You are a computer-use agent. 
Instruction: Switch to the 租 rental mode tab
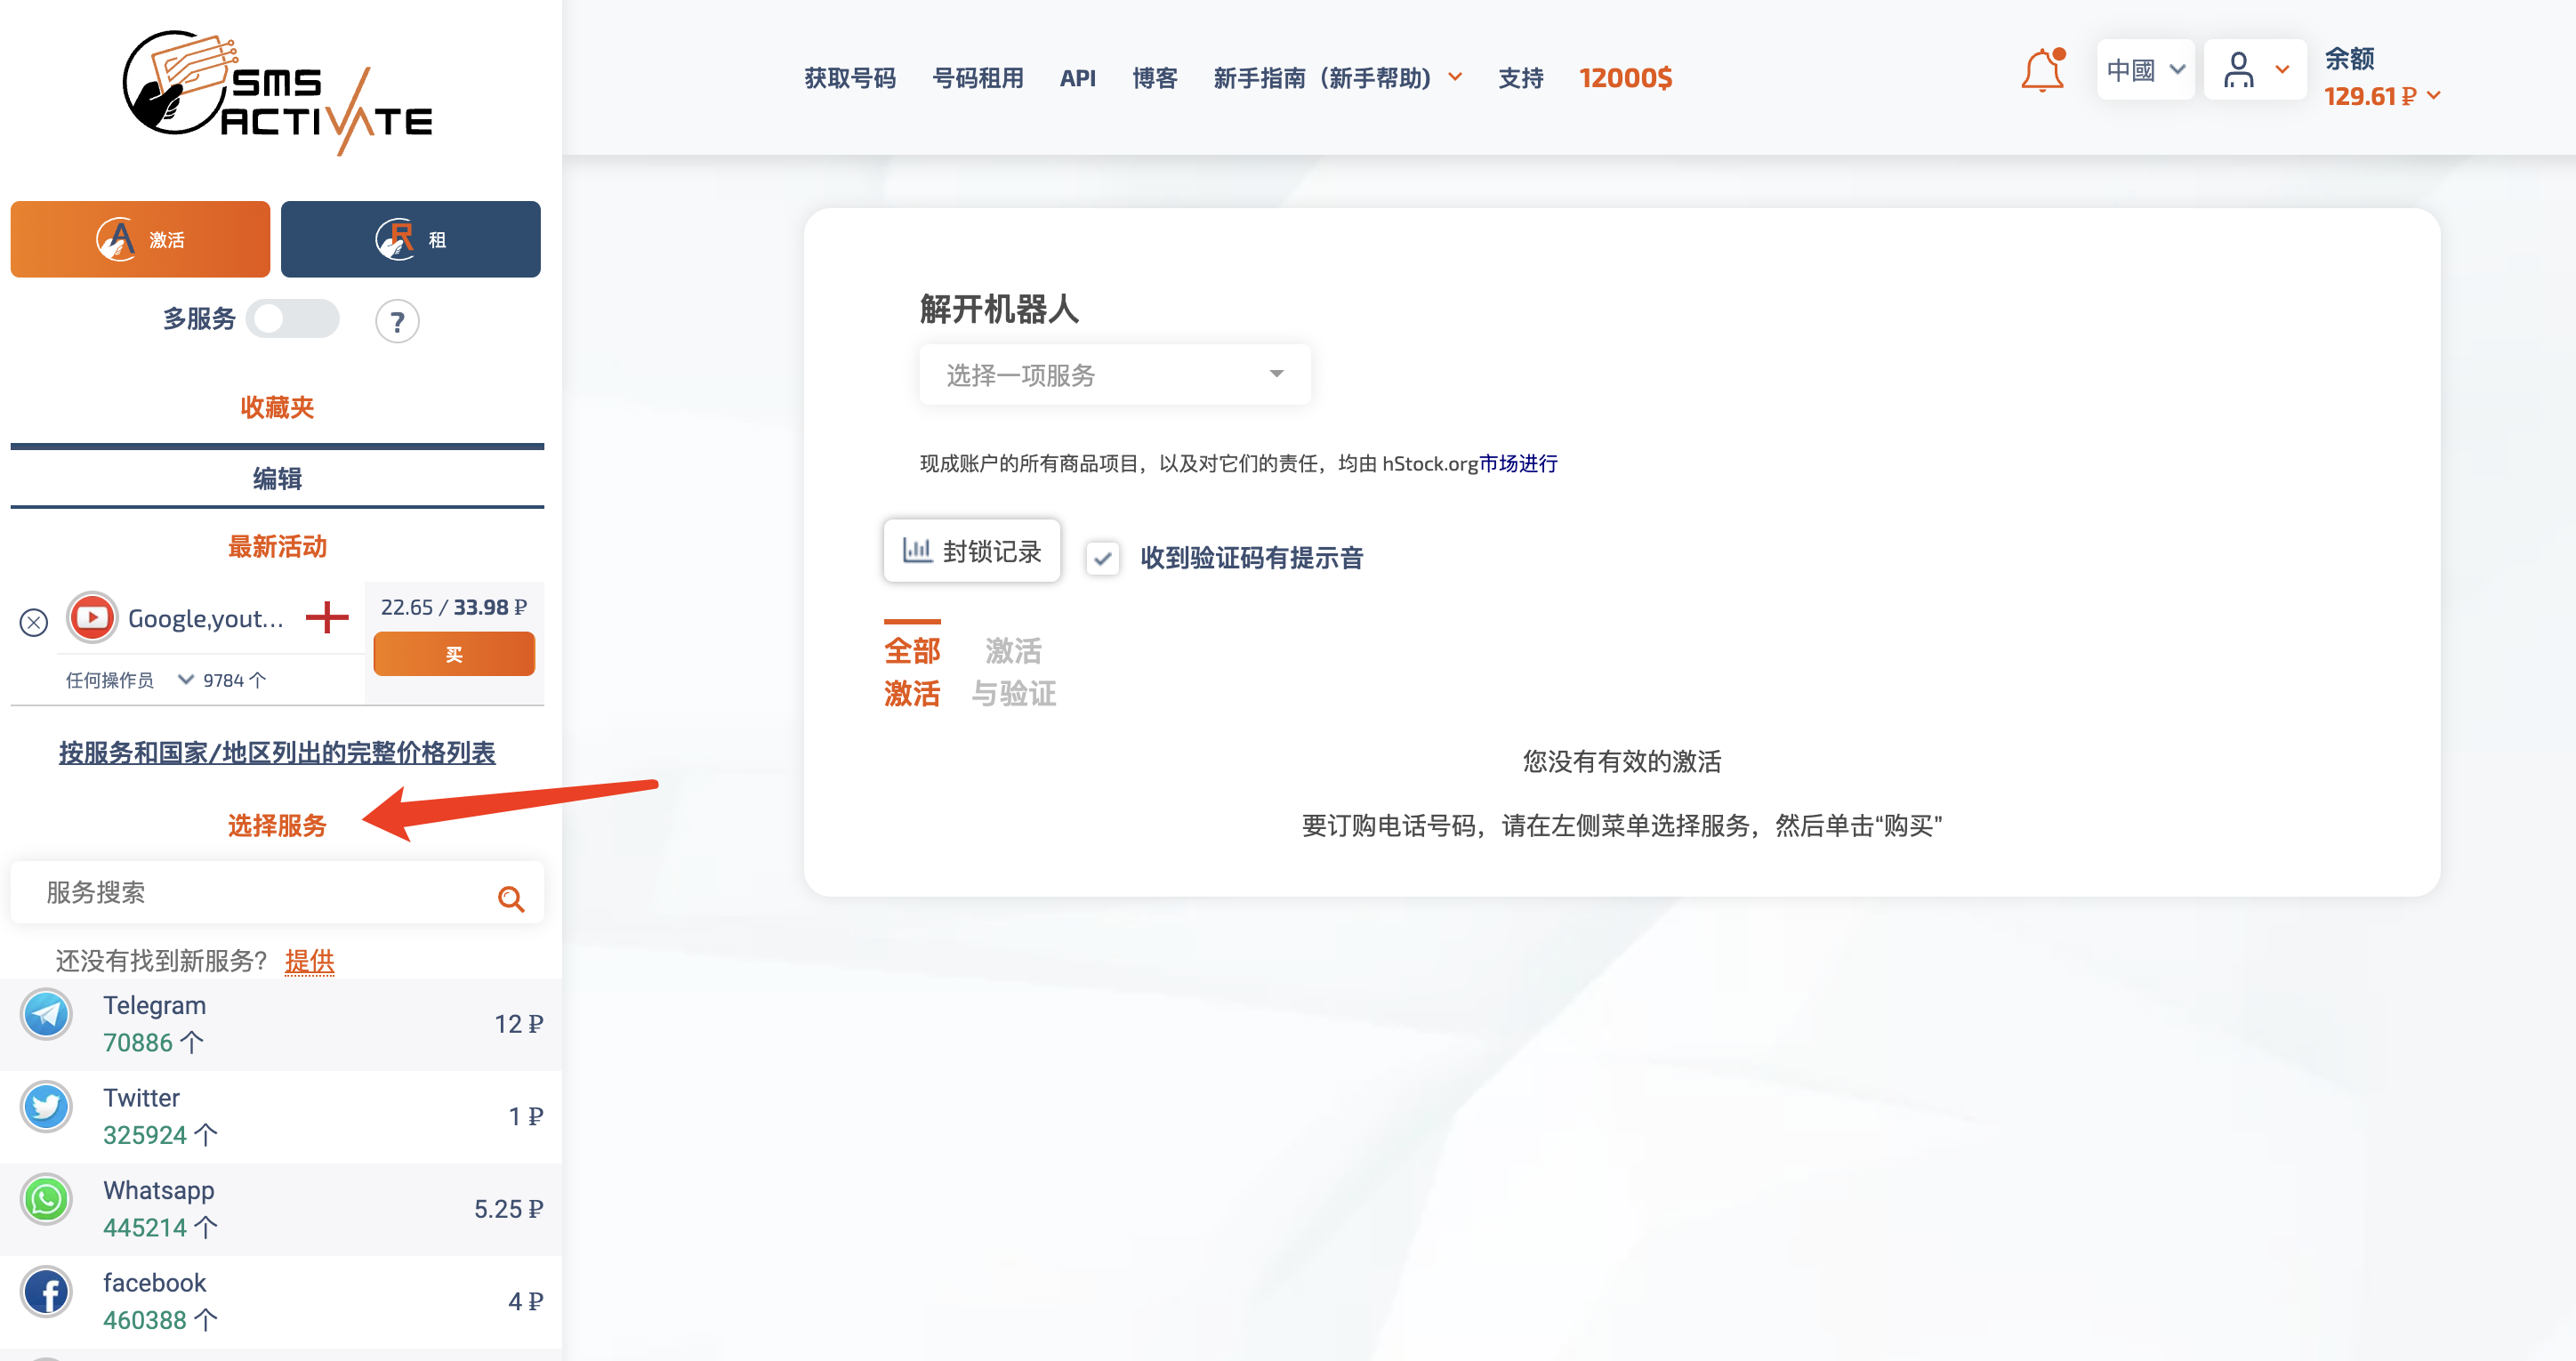click(x=410, y=239)
